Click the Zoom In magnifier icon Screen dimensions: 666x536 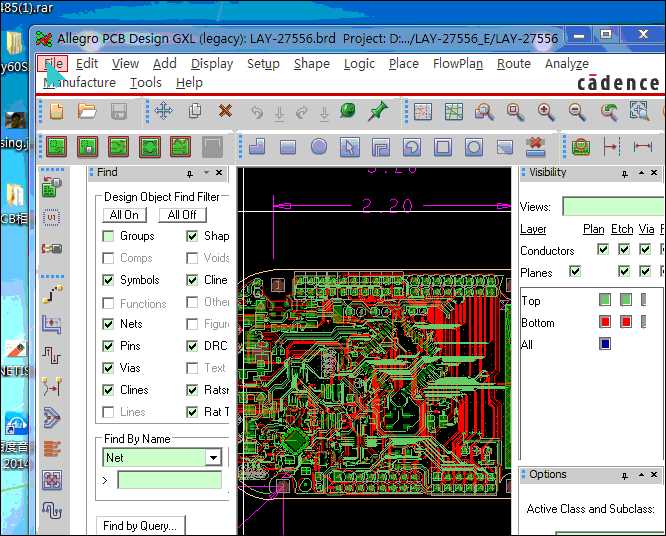[545, 112]
